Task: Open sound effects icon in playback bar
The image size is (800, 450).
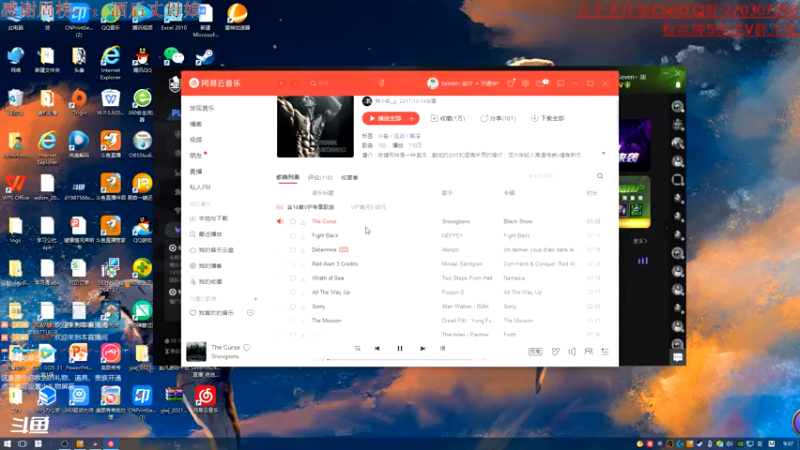Action: click(x=556, y=352)
